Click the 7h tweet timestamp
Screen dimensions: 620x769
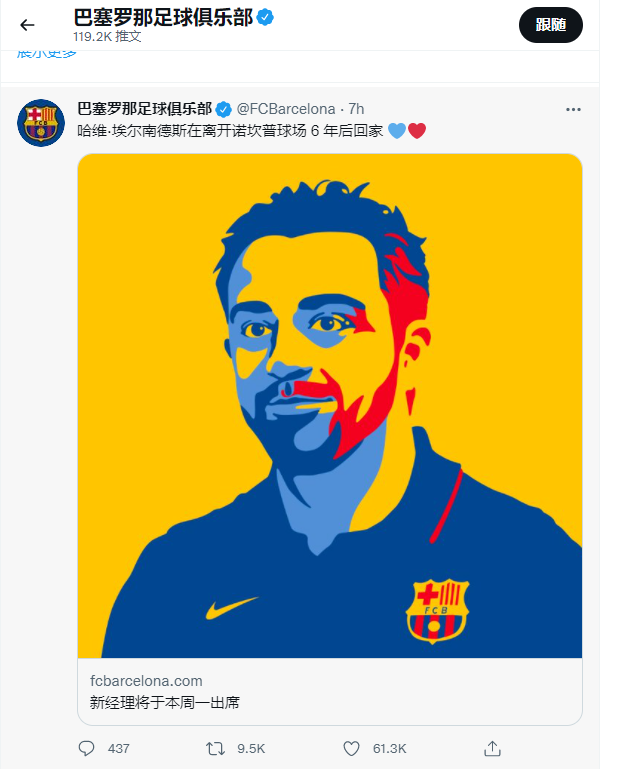pos(356,109)
